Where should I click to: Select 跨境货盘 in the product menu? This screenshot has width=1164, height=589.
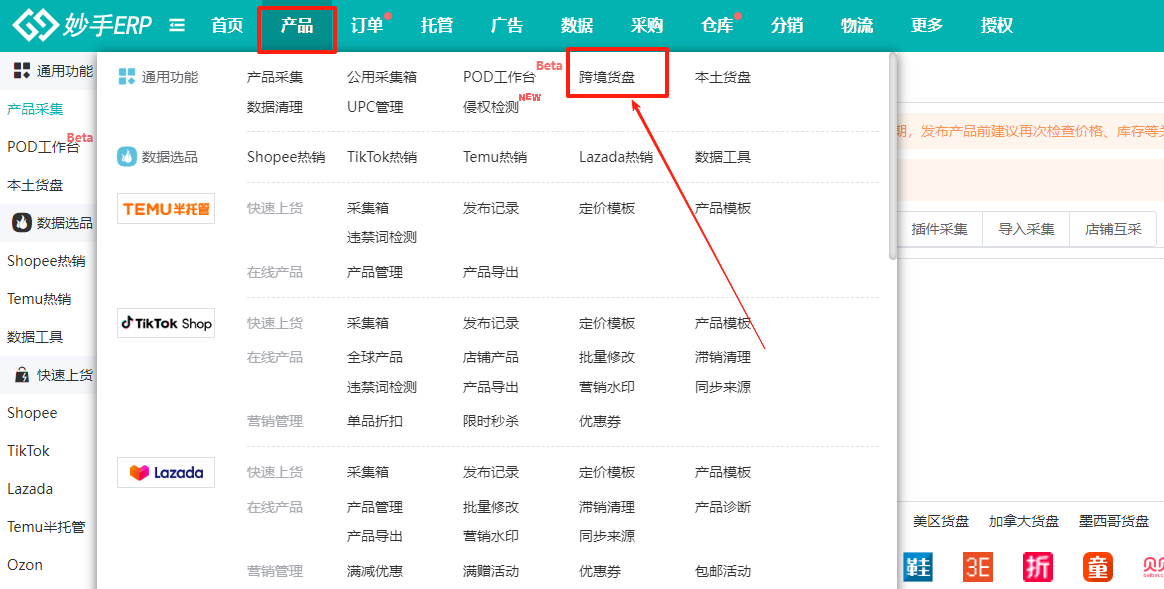[607, 77]
